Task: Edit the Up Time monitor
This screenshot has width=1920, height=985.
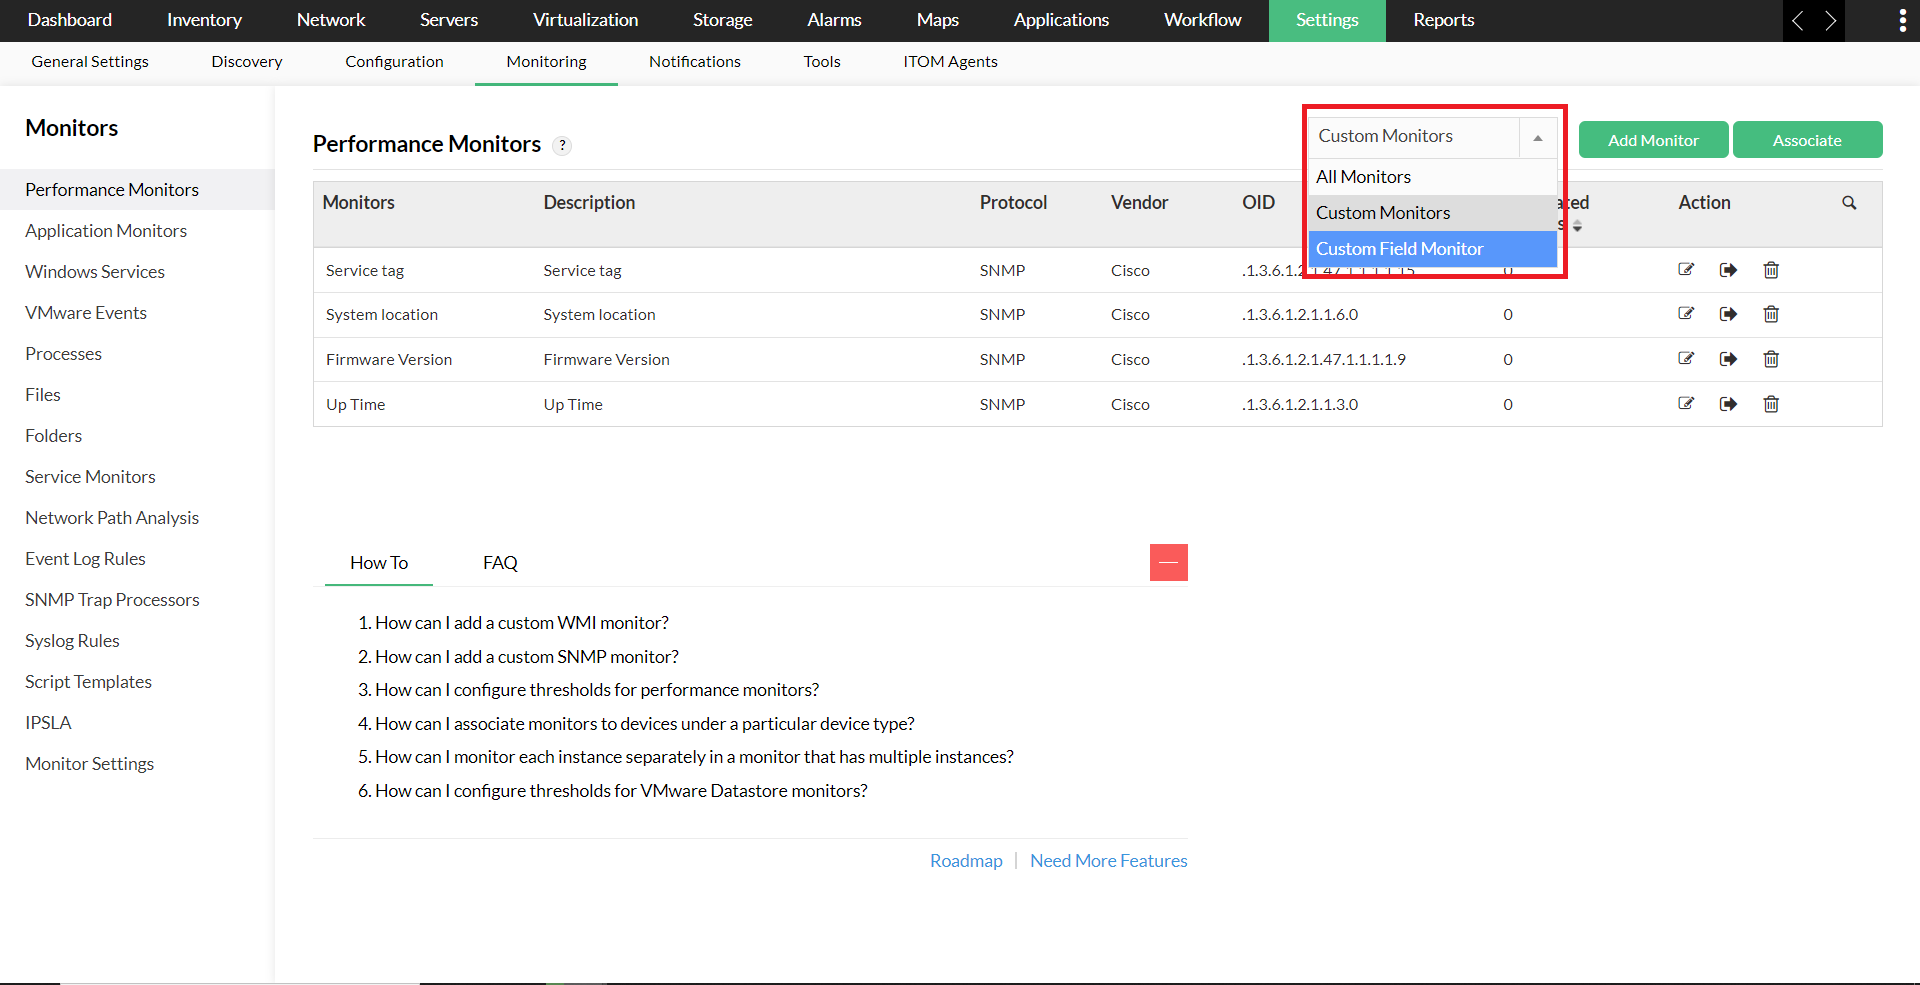Action: [x=1686, y=404]
